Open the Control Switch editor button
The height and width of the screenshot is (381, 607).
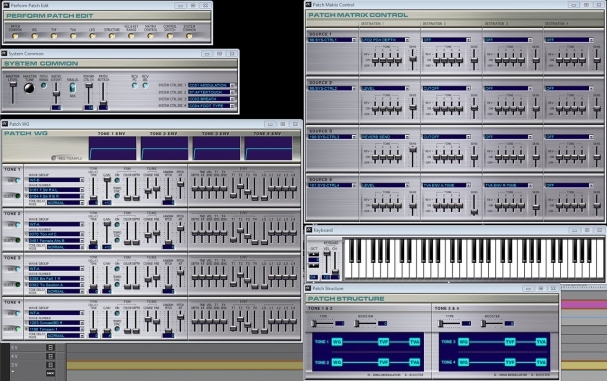[170, 36]
